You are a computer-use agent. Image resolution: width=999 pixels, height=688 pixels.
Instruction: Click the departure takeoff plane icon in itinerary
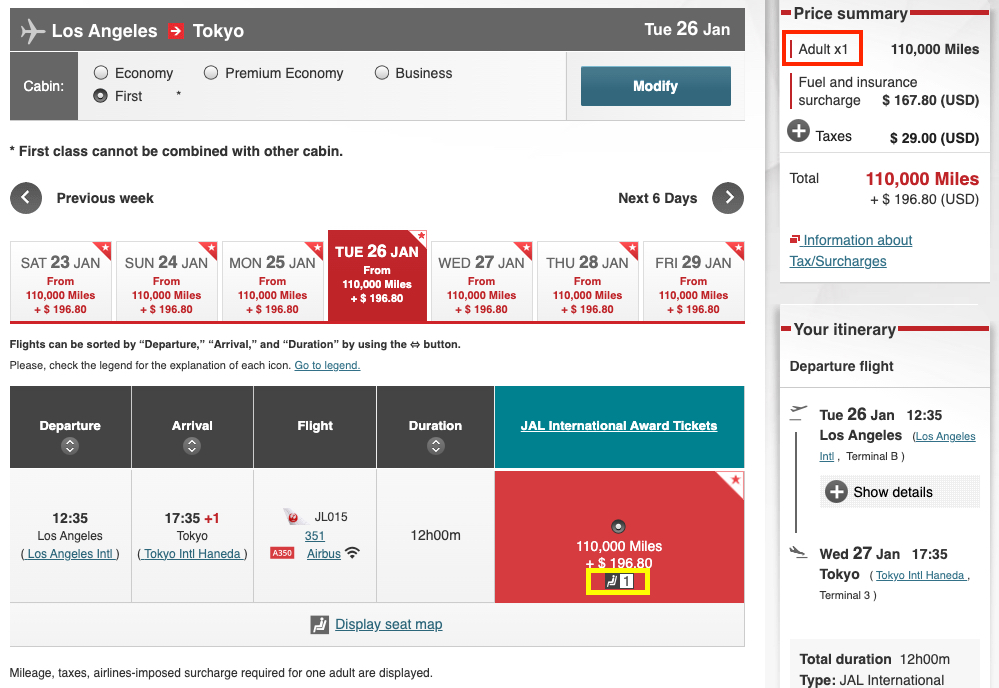(x=797, y=410)
